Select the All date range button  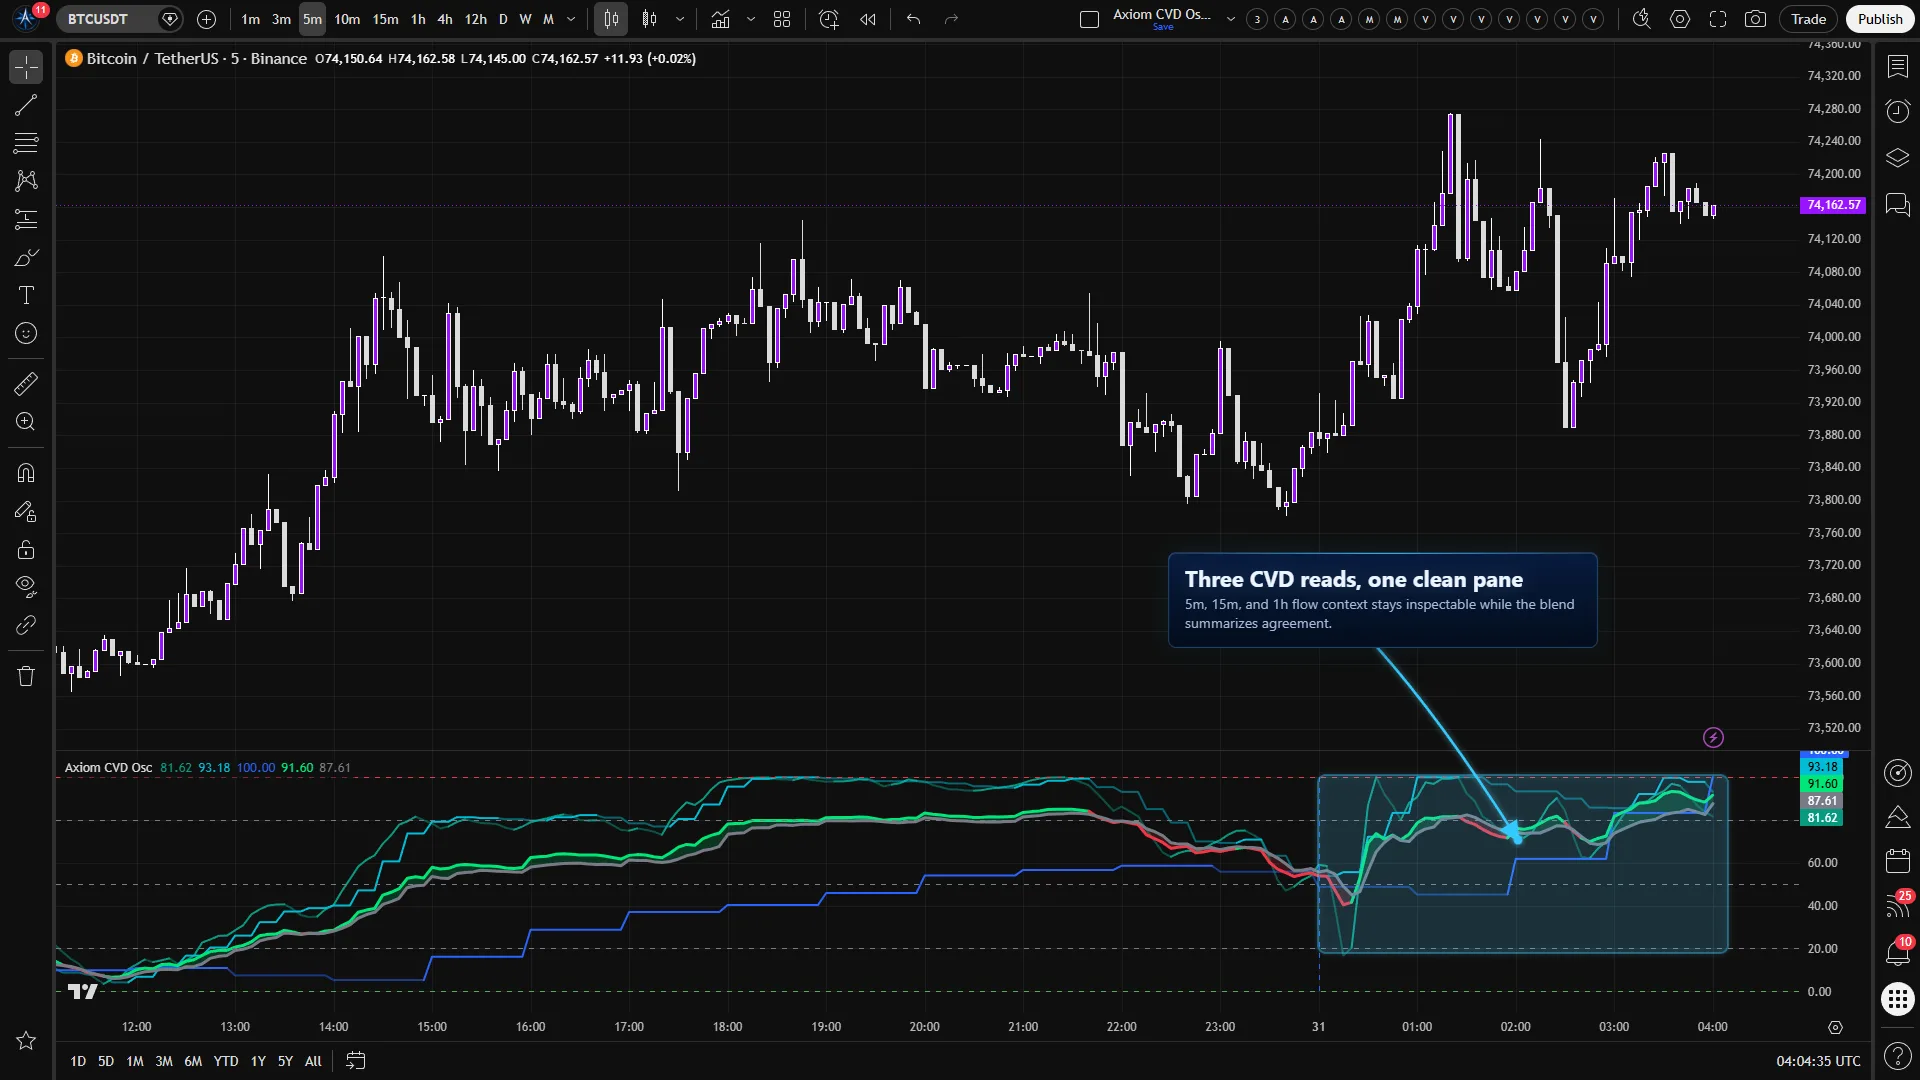coord(313,1061)
